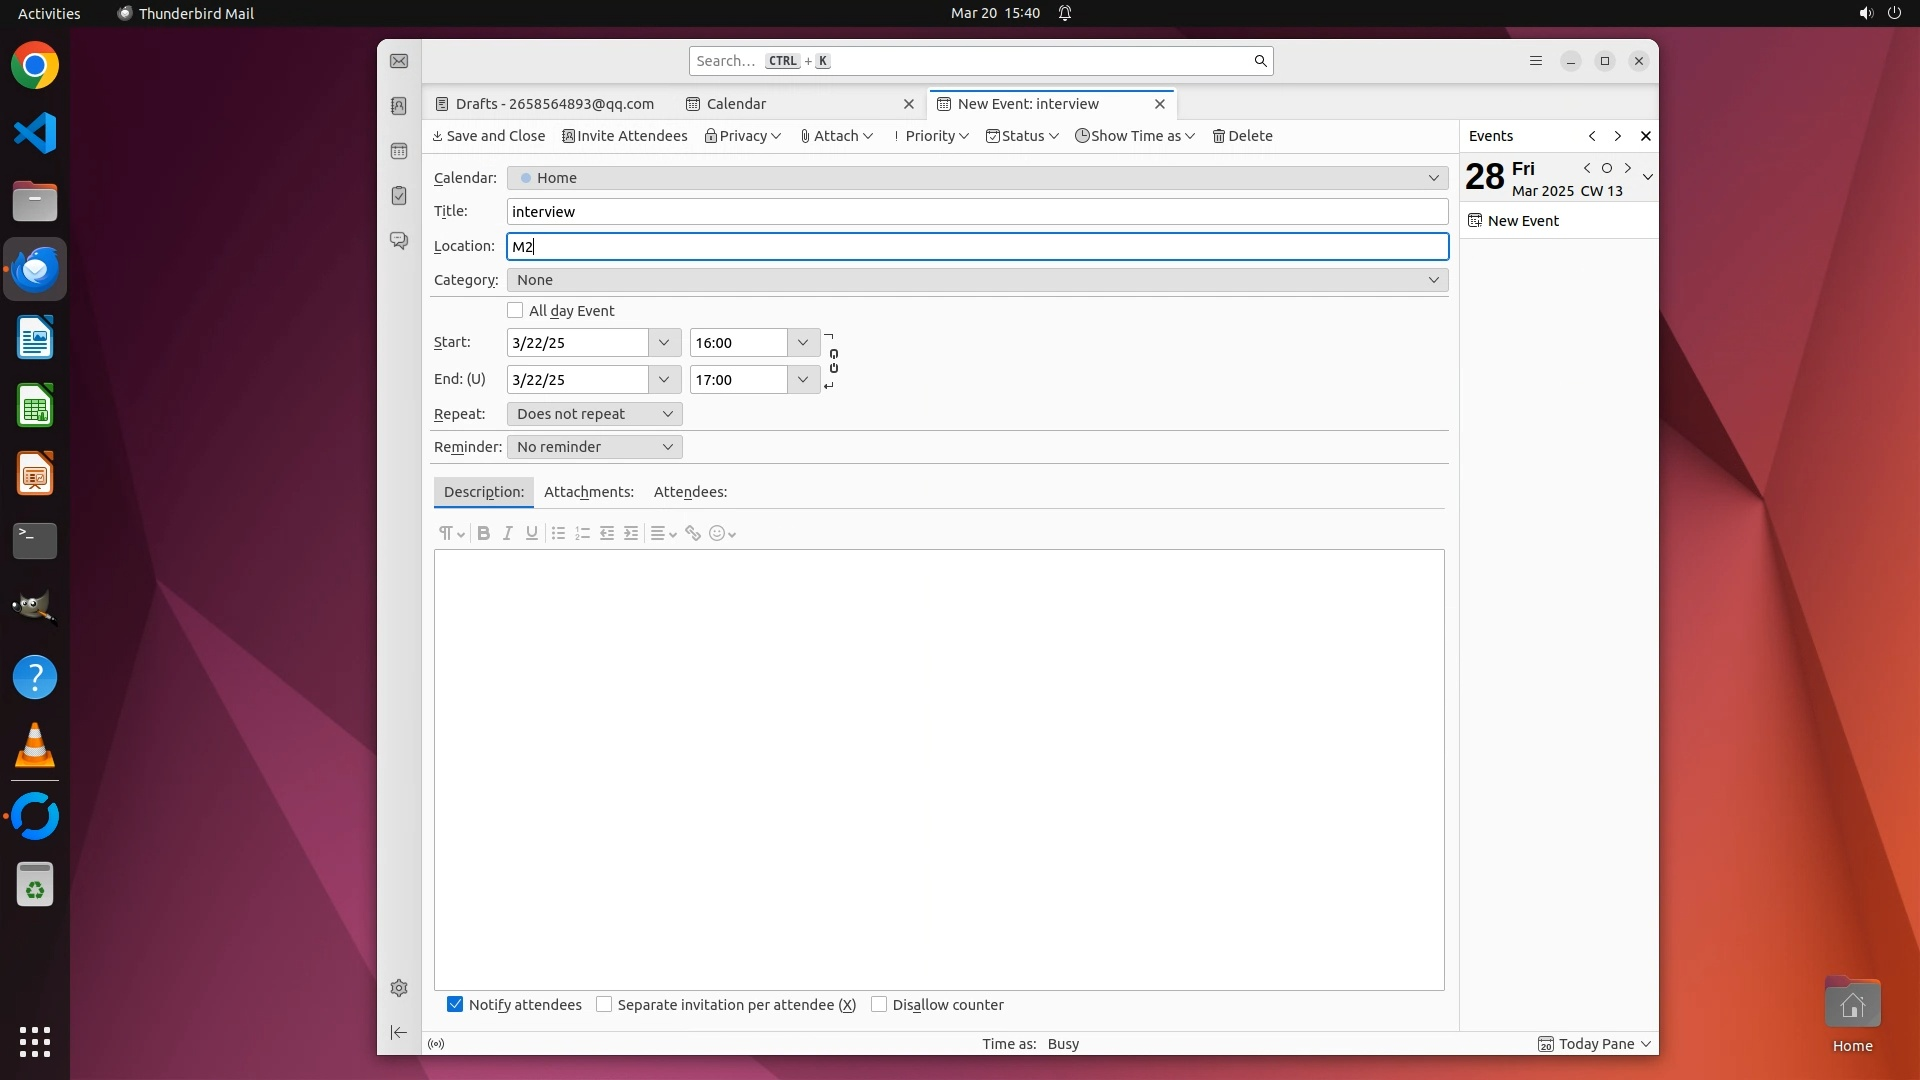Click the insert link icon

coord(693,533)
